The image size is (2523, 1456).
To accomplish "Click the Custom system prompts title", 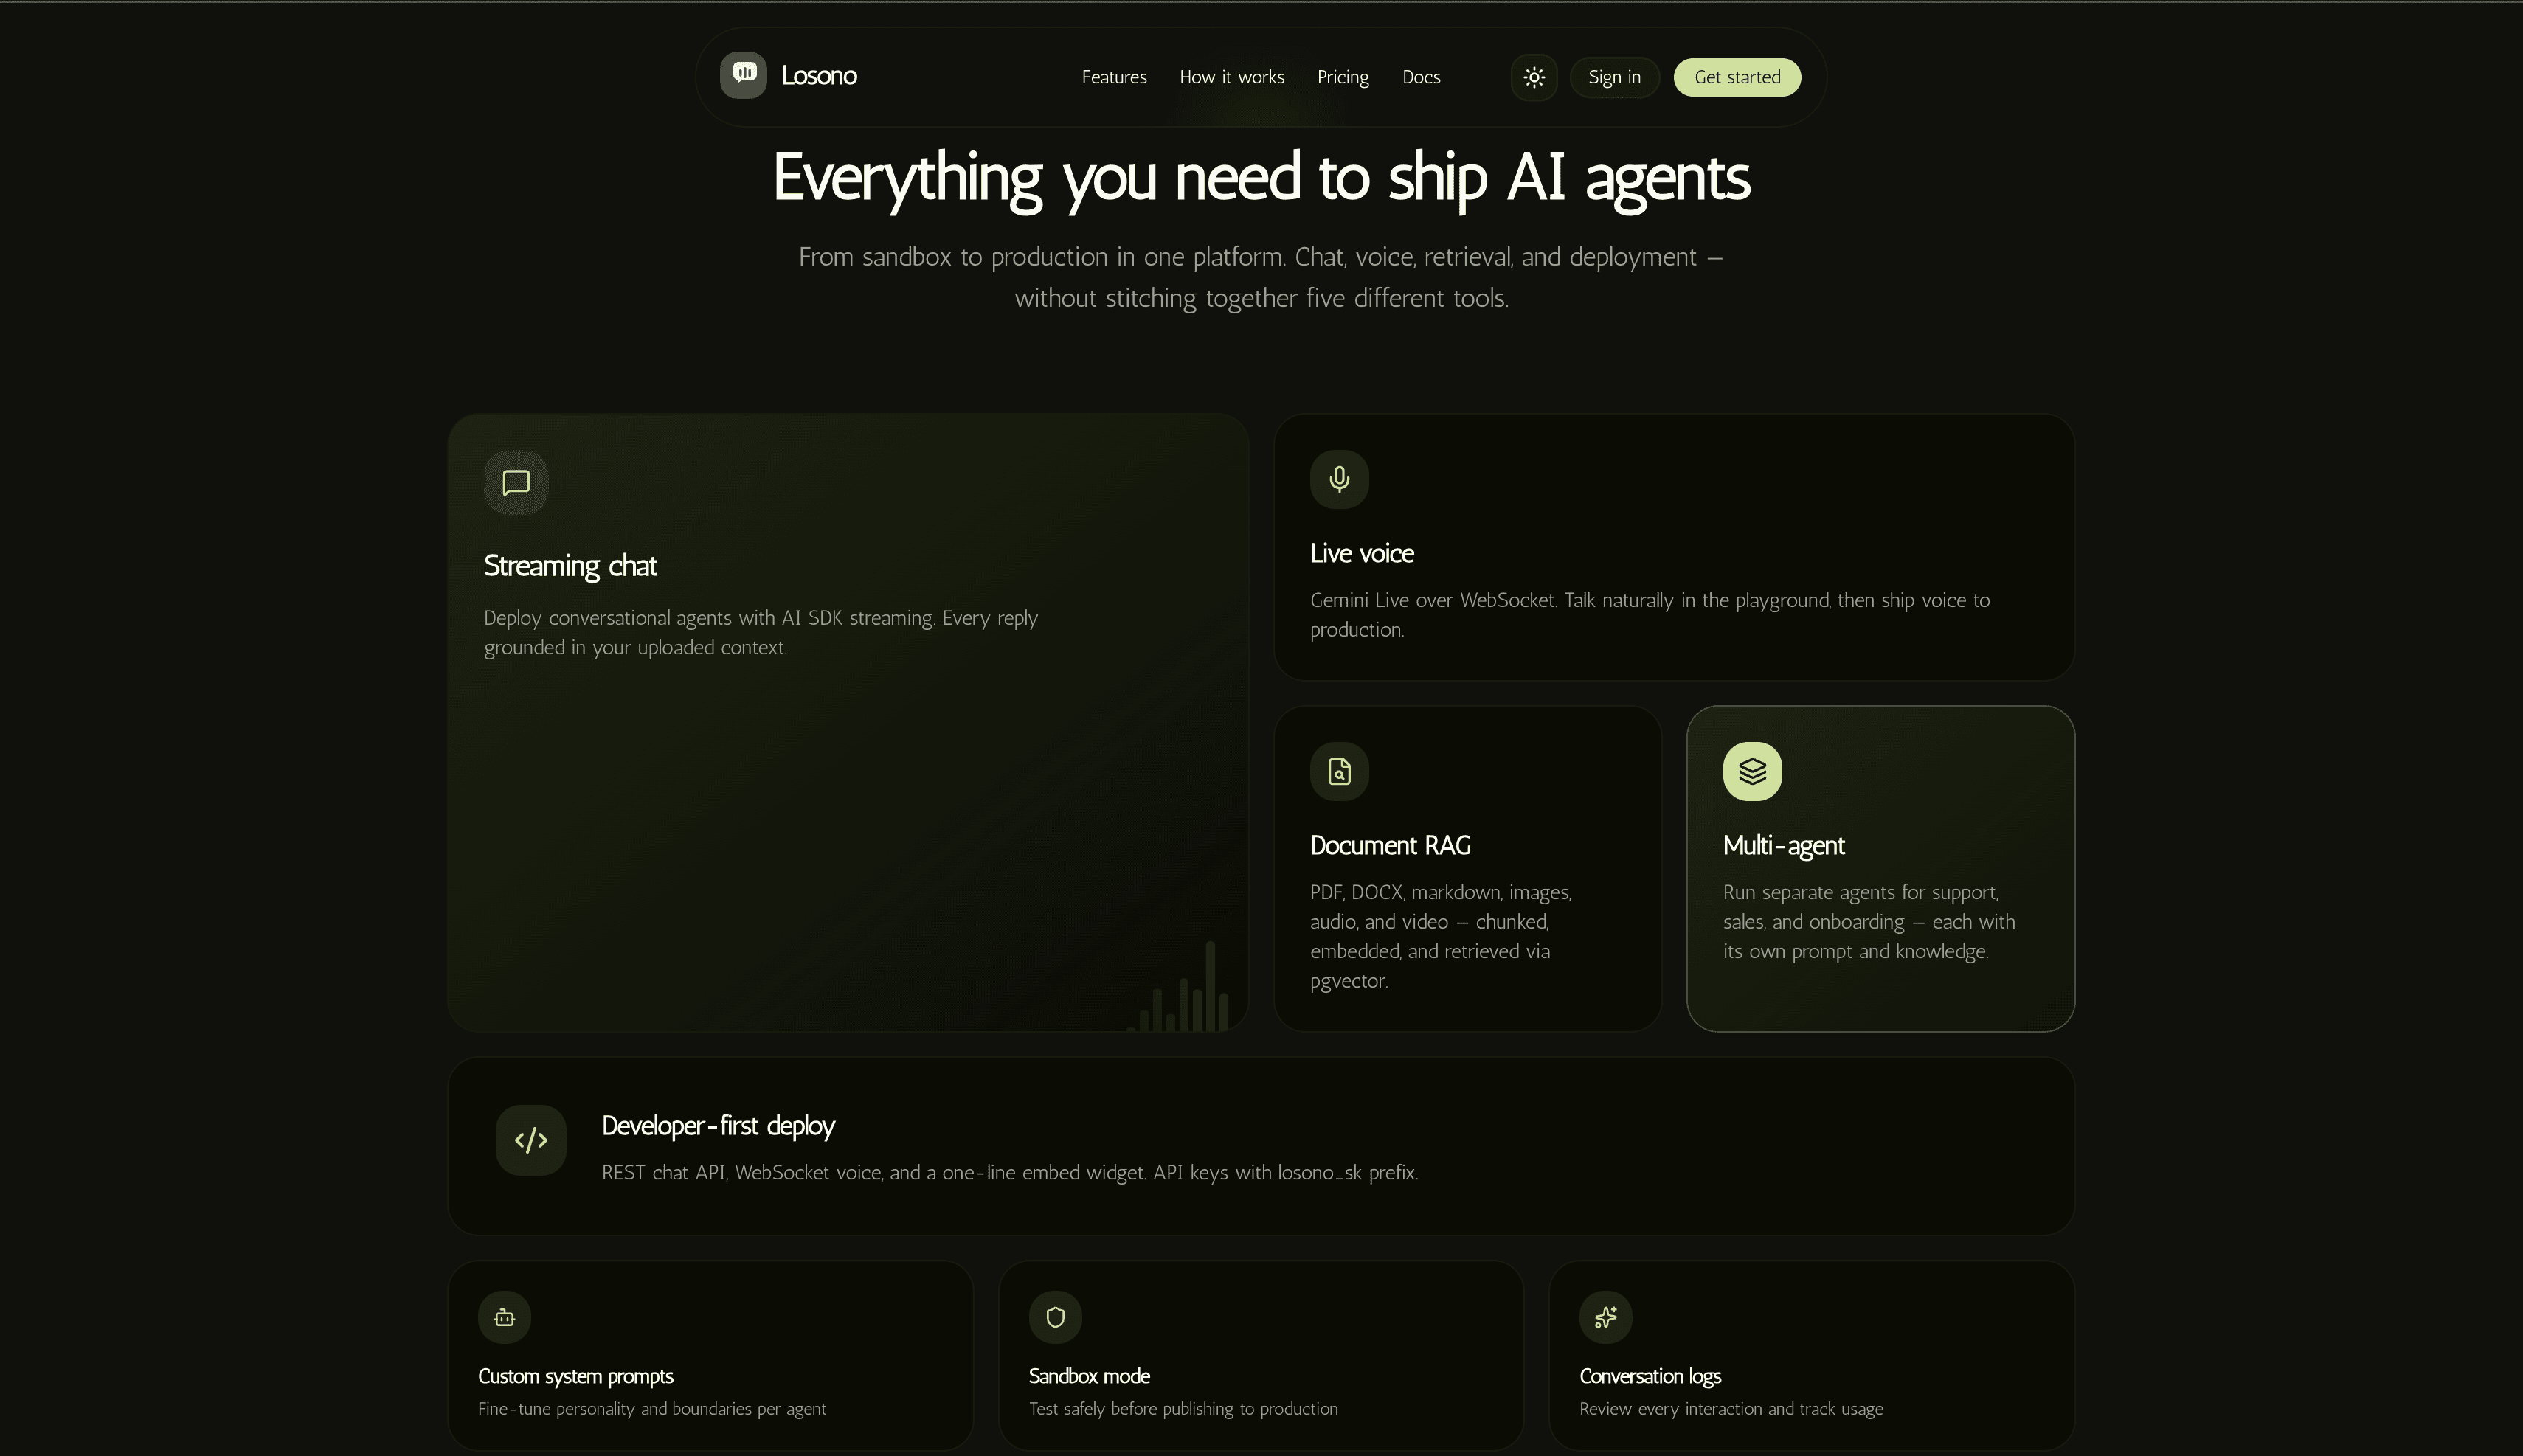I will click(x=575, y=1376).
